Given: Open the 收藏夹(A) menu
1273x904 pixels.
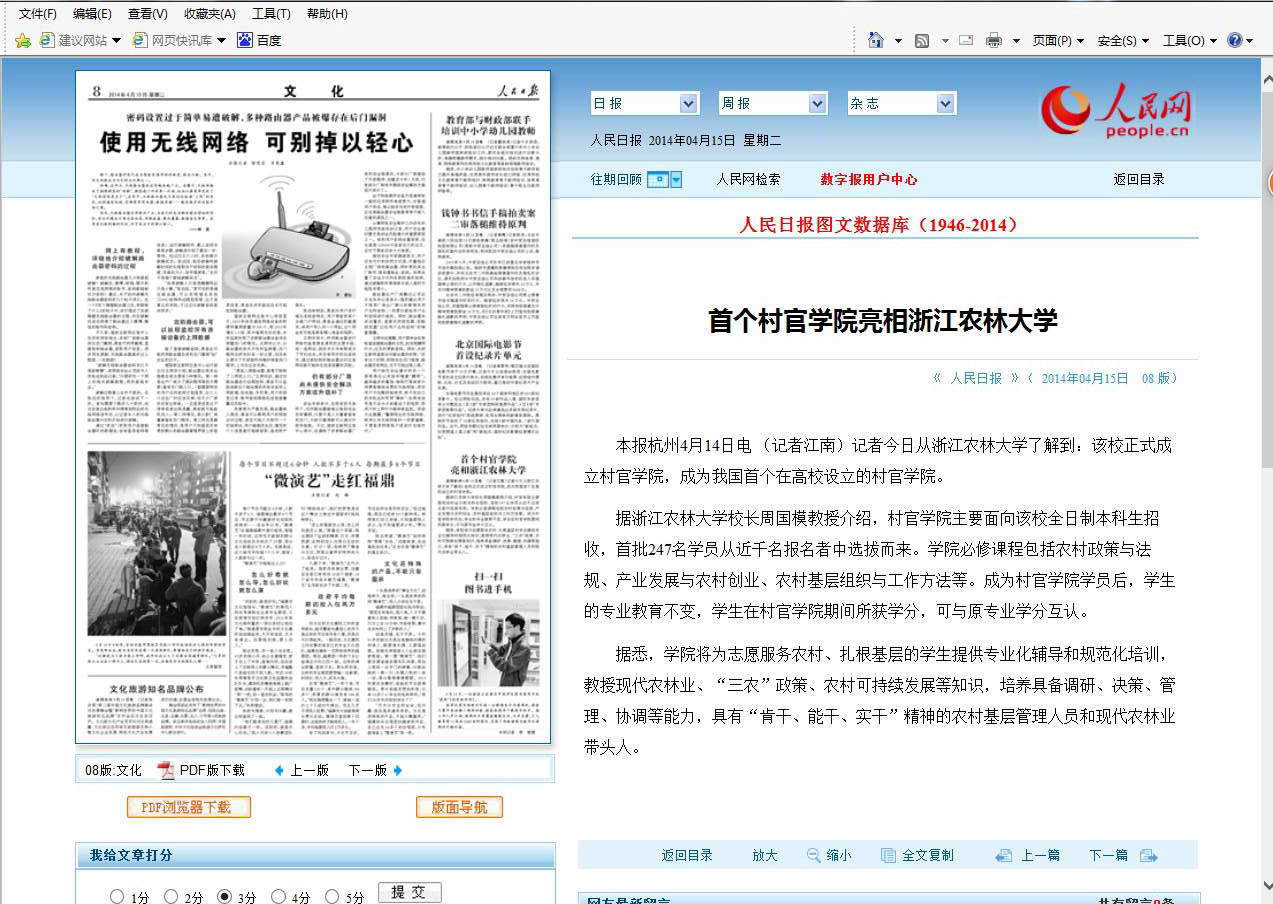Looking at the screenshot, I should click(x=210, y=14).
